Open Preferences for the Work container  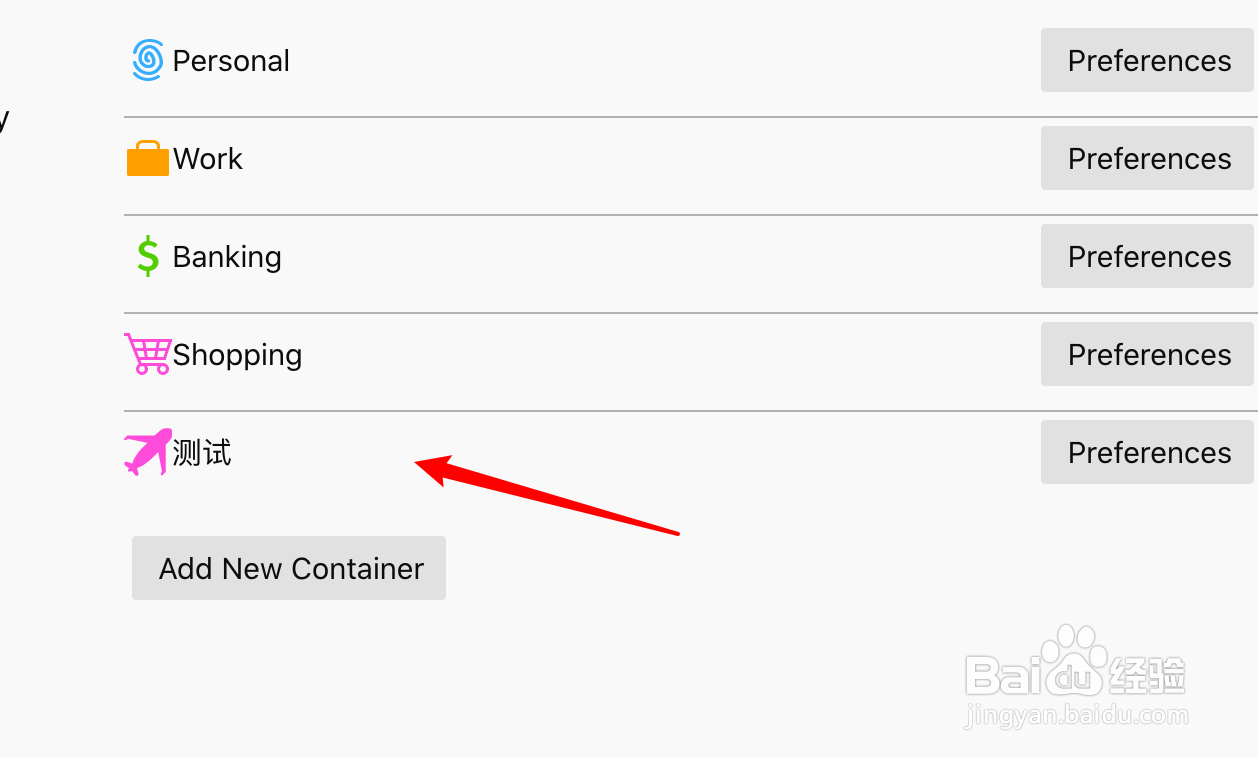pyautogui.click(x=1147, y=158)
